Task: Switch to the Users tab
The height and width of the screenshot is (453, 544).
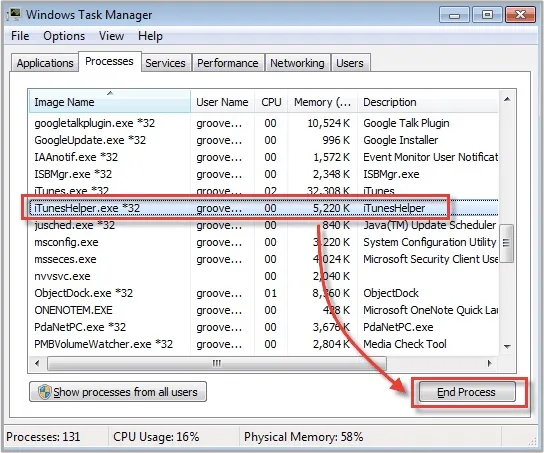Action: click(350, 63)
